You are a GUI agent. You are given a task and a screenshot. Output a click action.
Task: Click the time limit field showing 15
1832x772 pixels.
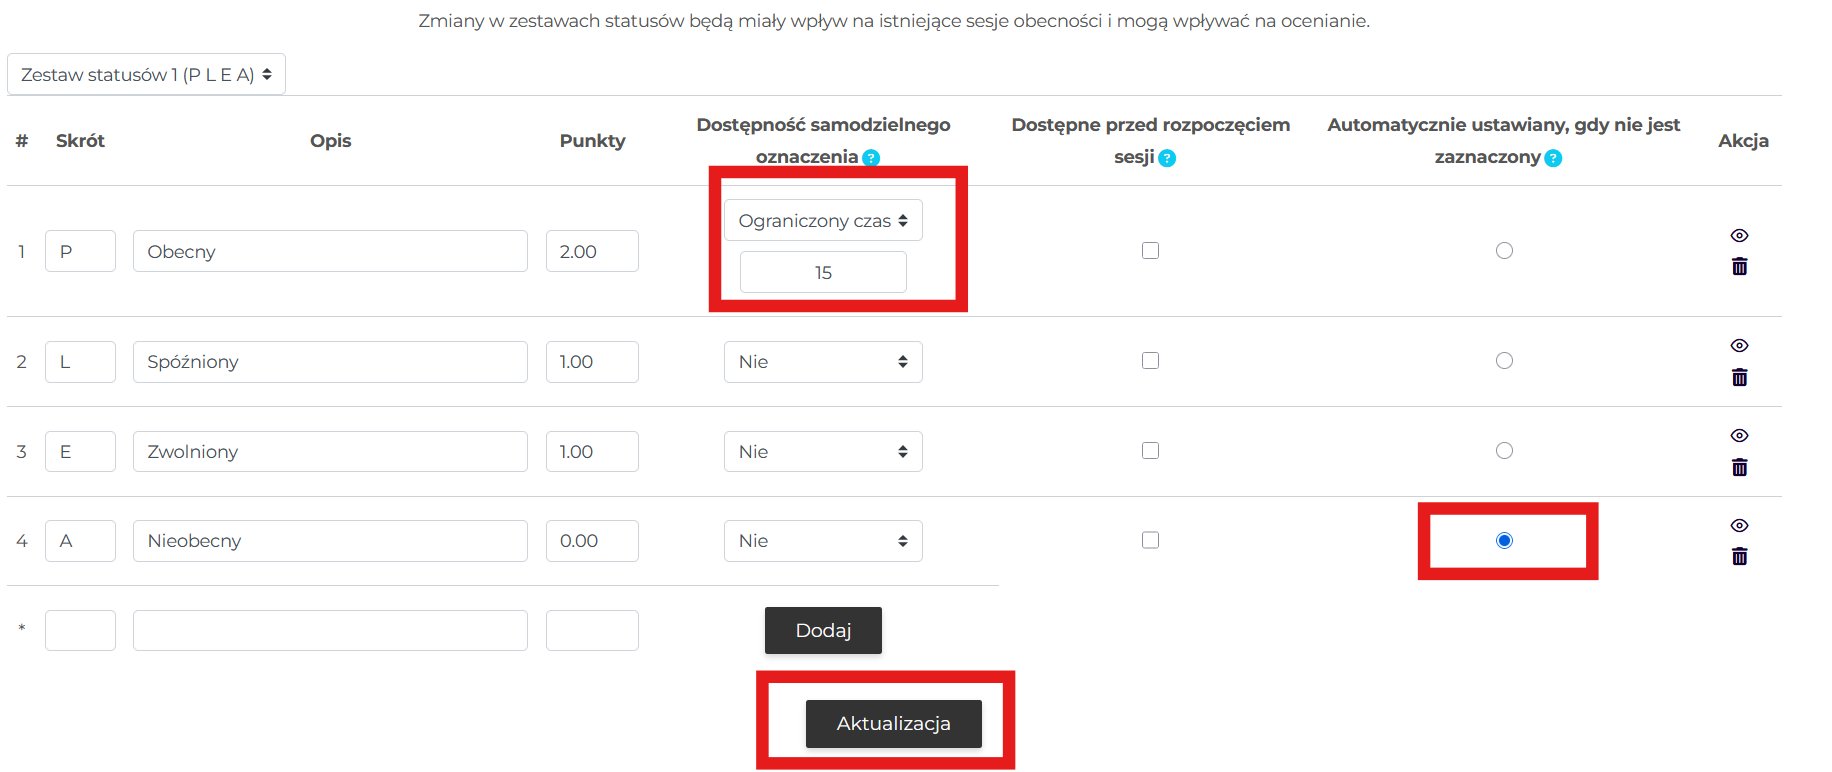coord(823,272)
